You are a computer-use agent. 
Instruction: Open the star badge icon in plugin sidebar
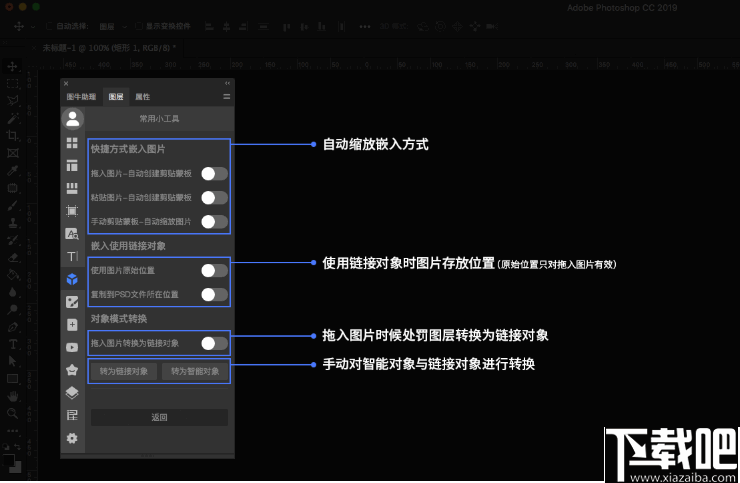pyautogui.click(x=72, y=370)
